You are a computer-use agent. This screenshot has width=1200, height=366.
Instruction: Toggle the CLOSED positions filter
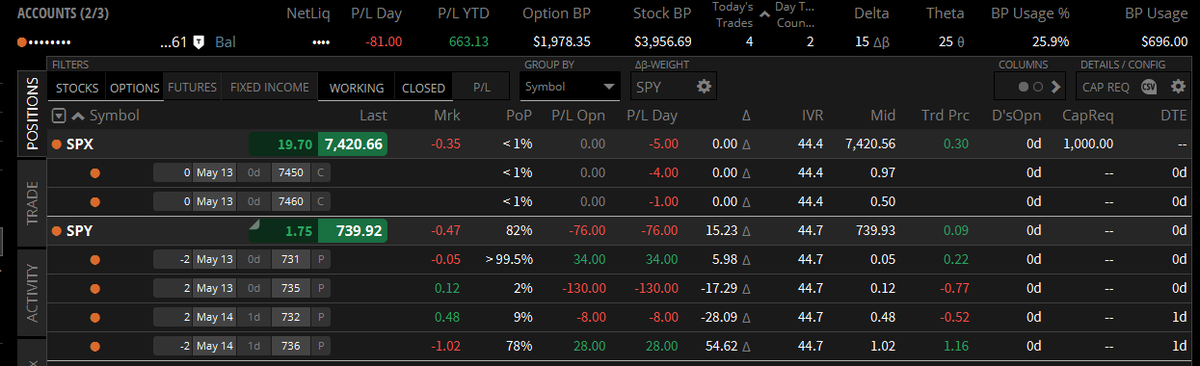click(423, 87)
